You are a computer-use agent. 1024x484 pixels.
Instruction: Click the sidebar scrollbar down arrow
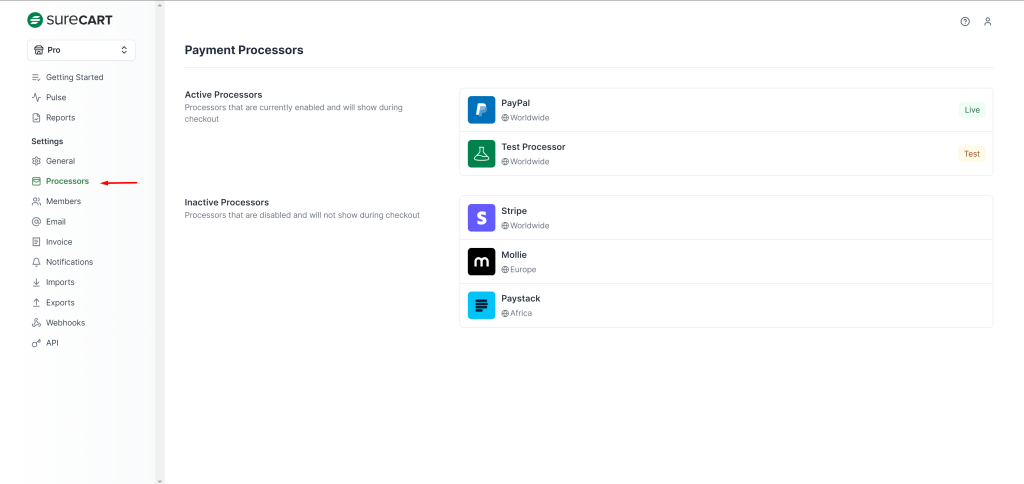coord(159,479)
